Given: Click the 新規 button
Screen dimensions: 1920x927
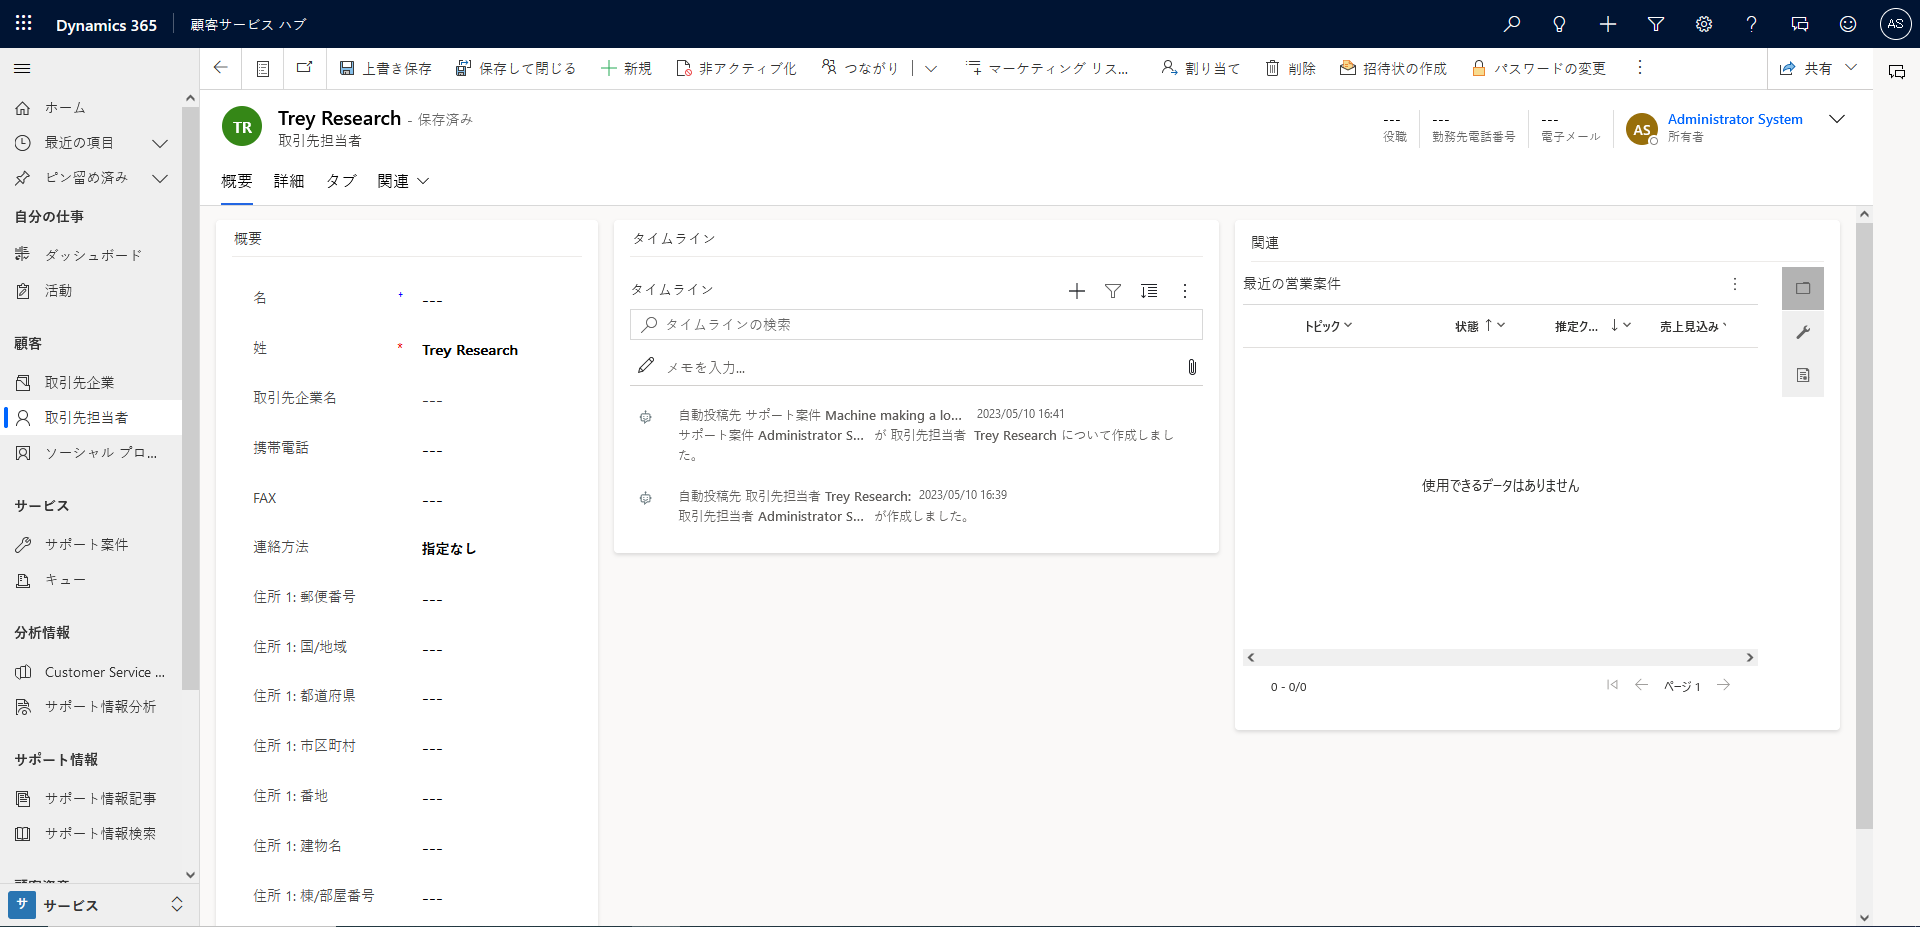Looking at the screenshot, I should click(626, 68).
